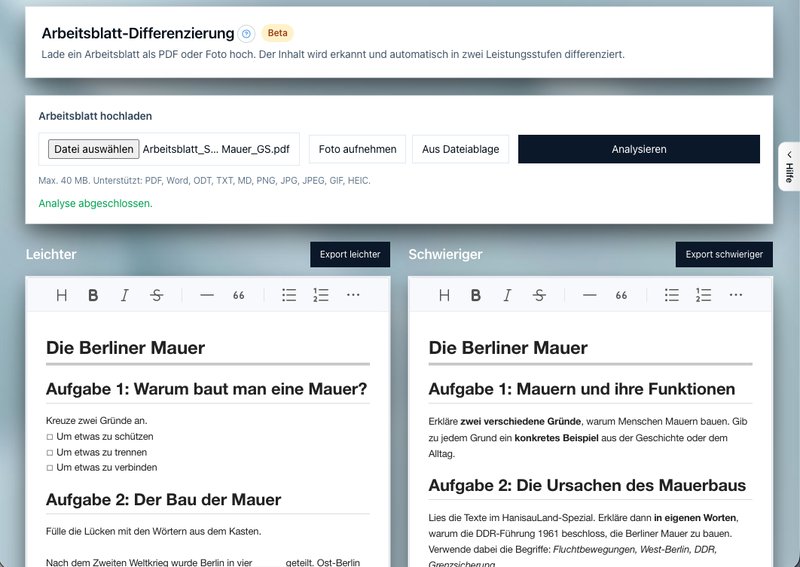Screen dimensions: 800x567
Task: Click 'Aufgabe 1: Mauern und ihre Funktionen' heading
Action: tap(582, 389)
